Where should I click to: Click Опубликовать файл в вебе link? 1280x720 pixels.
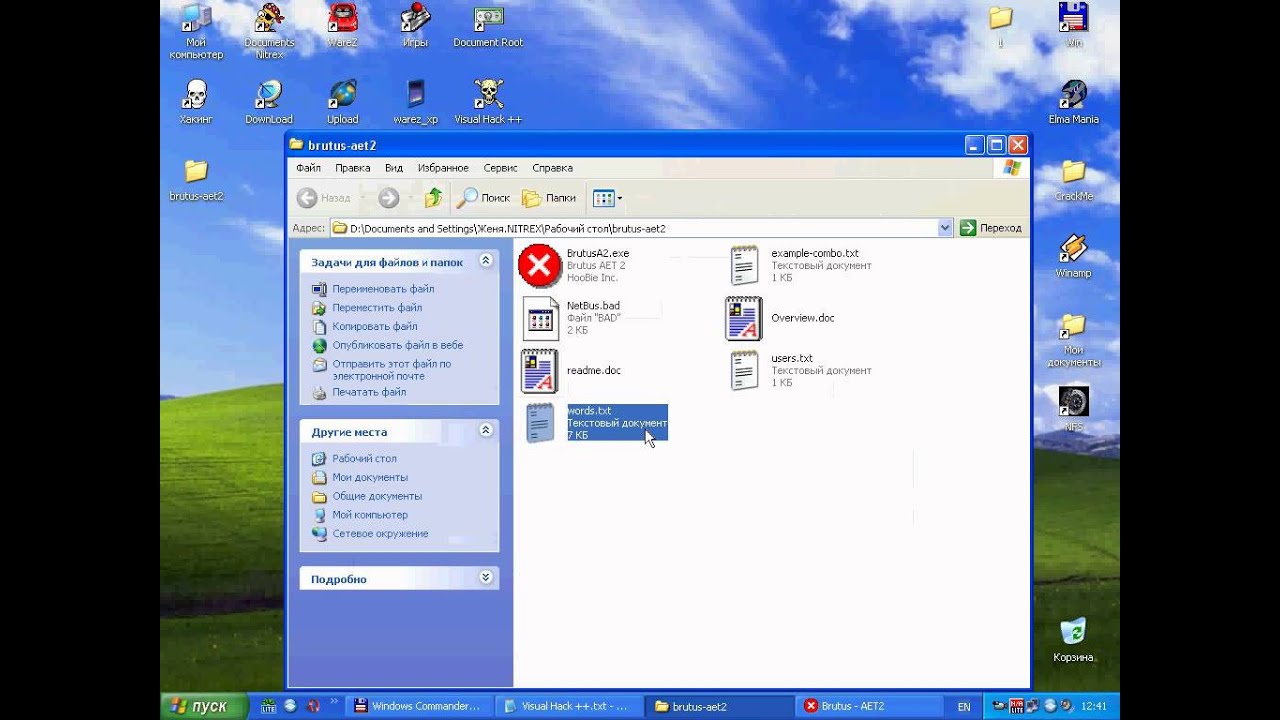398,345
